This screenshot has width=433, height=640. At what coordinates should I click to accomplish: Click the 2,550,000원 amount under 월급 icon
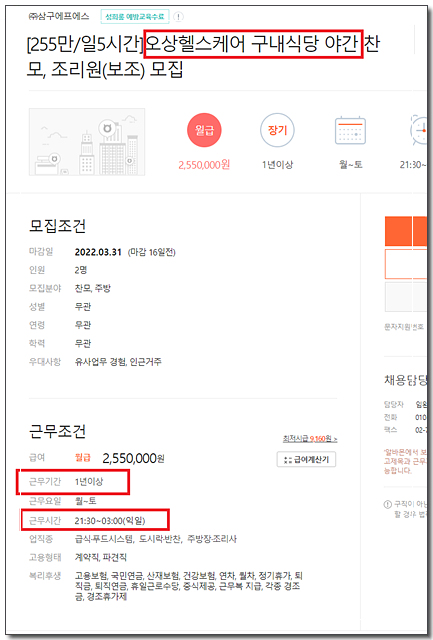[204, 165]
